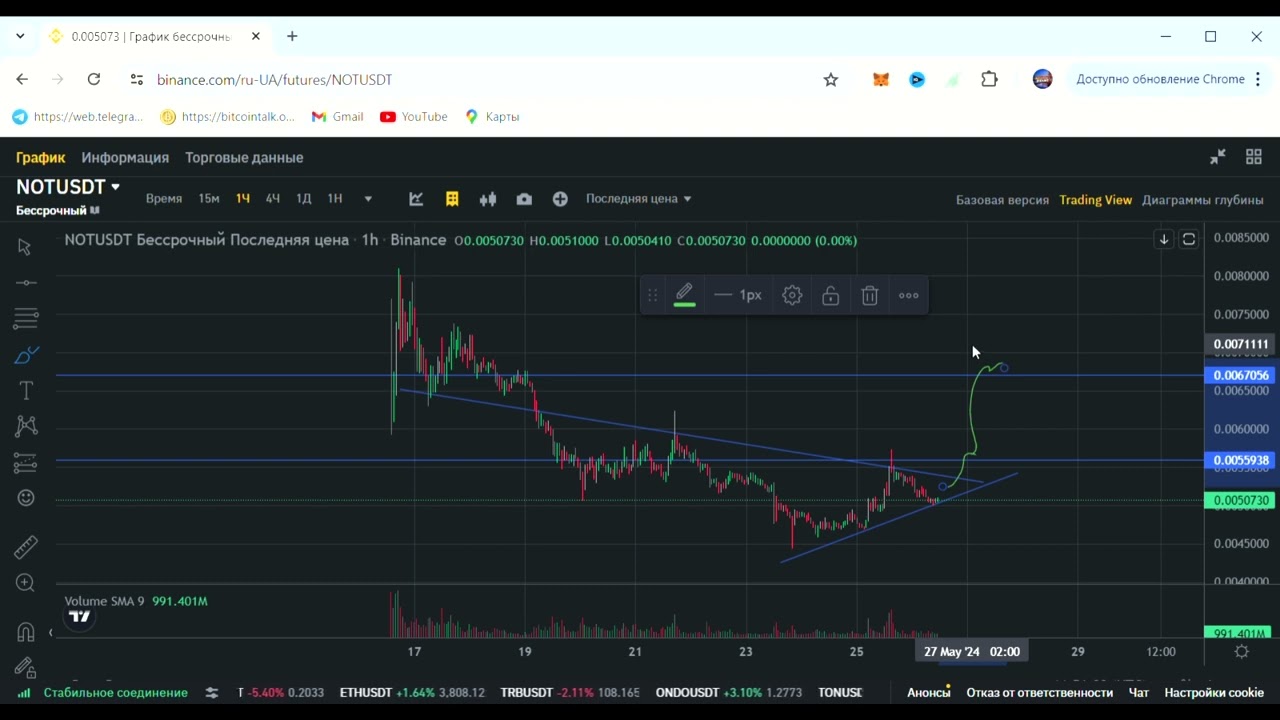Switch to Базовая версия chart

(x=1002, y=200)
